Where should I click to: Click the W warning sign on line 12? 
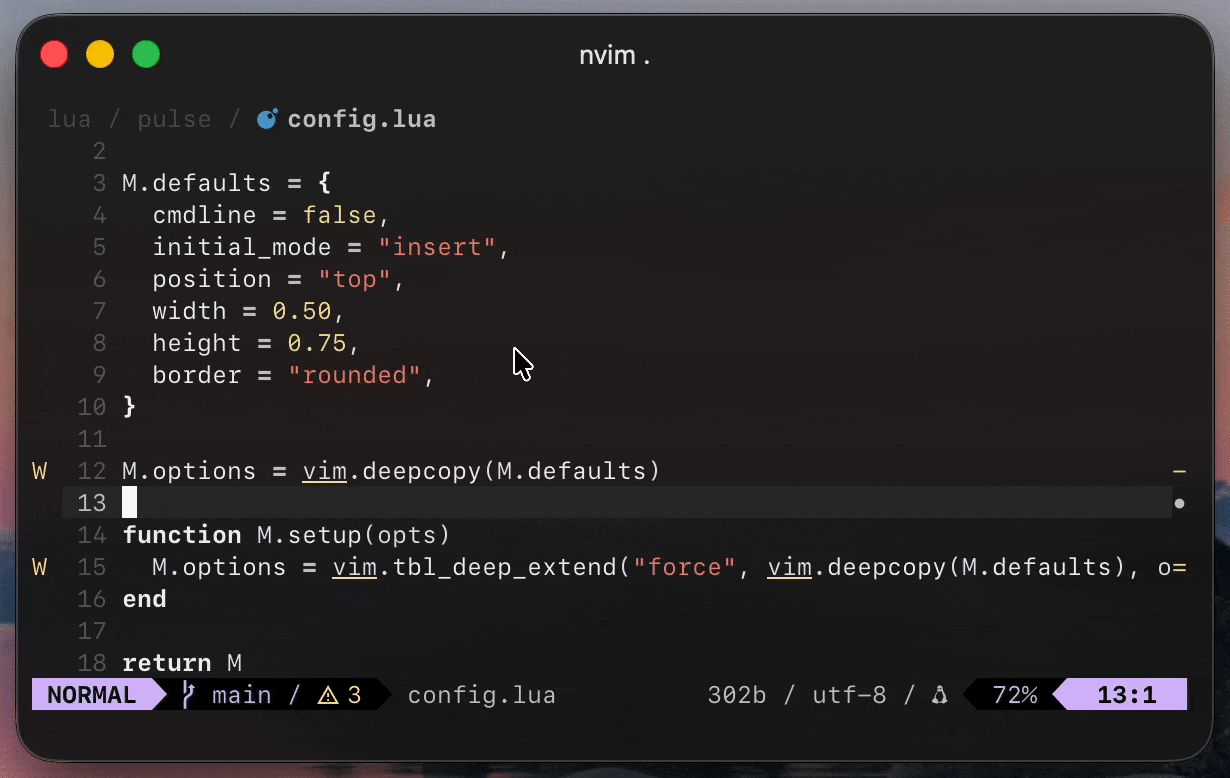click(40, 471)
